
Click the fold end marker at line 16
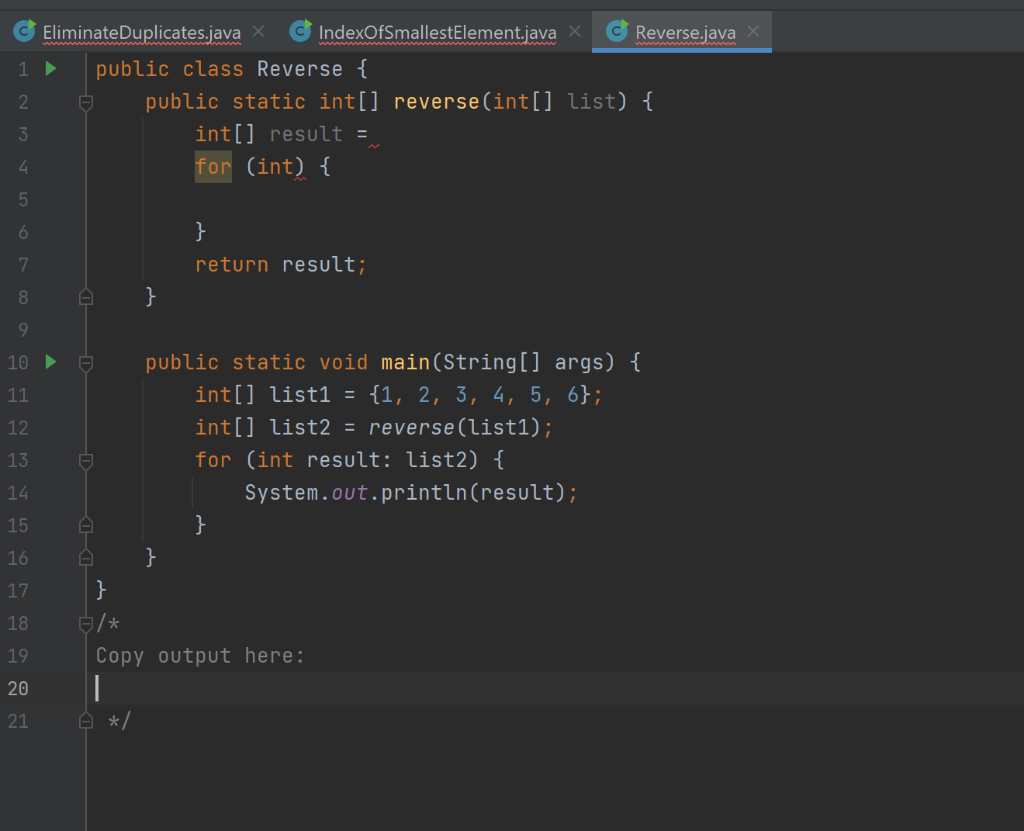click(86, 558)
